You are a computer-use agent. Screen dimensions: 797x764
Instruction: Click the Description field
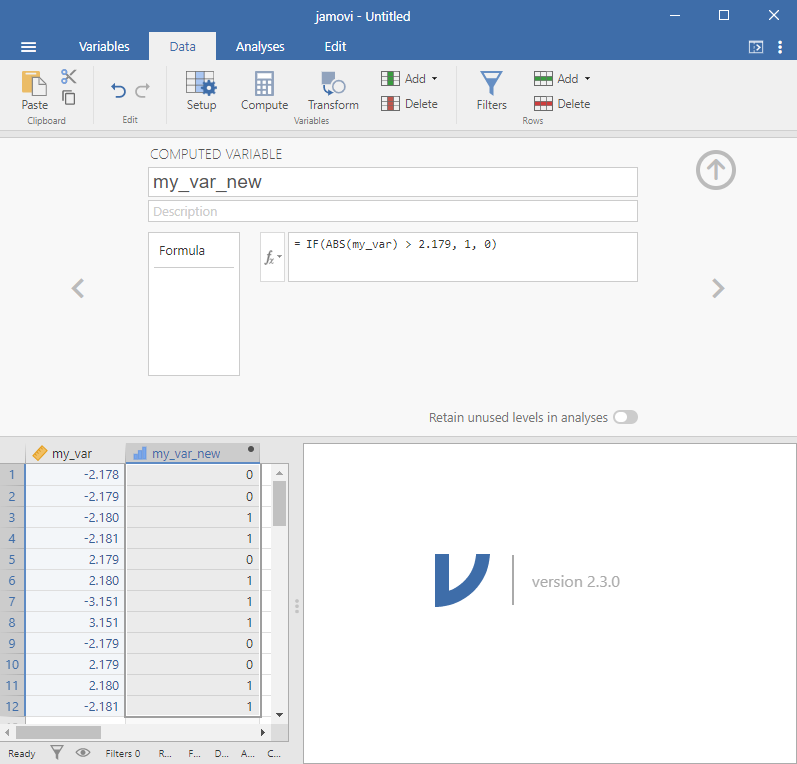pyautogui.click(x=393, y=211)
